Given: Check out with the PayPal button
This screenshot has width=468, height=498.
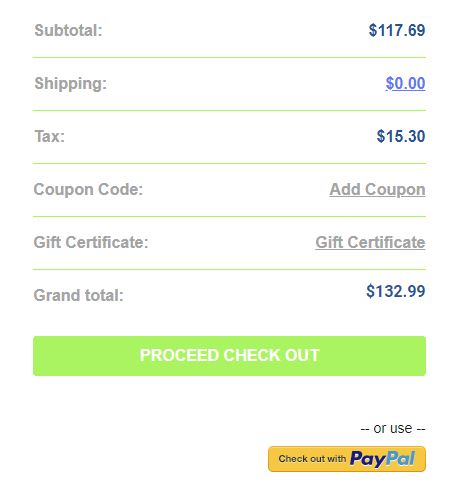Looking at the screenshot, I should tap(347, 459).
